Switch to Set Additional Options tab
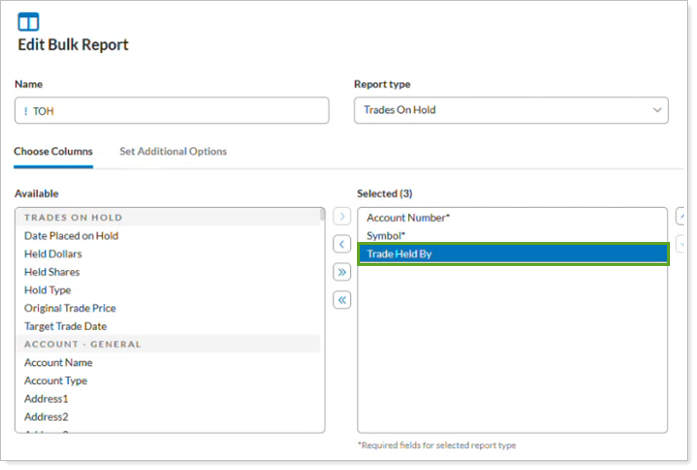 [173, 152]
